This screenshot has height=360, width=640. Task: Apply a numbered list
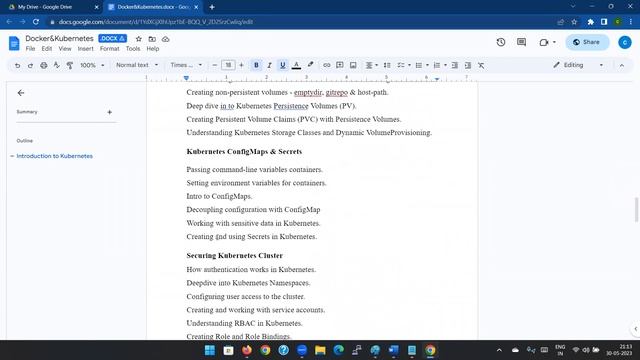[x=437, y=65]
